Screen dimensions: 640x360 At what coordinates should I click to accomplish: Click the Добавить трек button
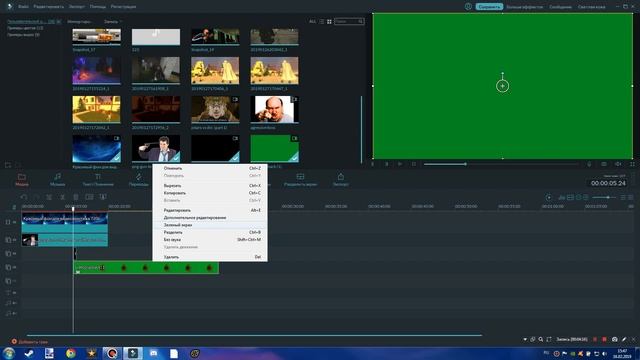pyautogui.click(x=29, y=342)
